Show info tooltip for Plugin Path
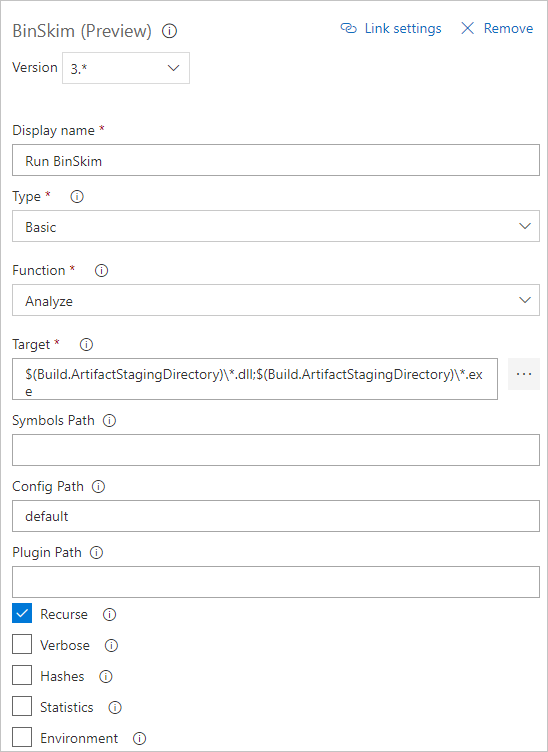The width and height of the screenshot is (548, 752). (96, 552)
